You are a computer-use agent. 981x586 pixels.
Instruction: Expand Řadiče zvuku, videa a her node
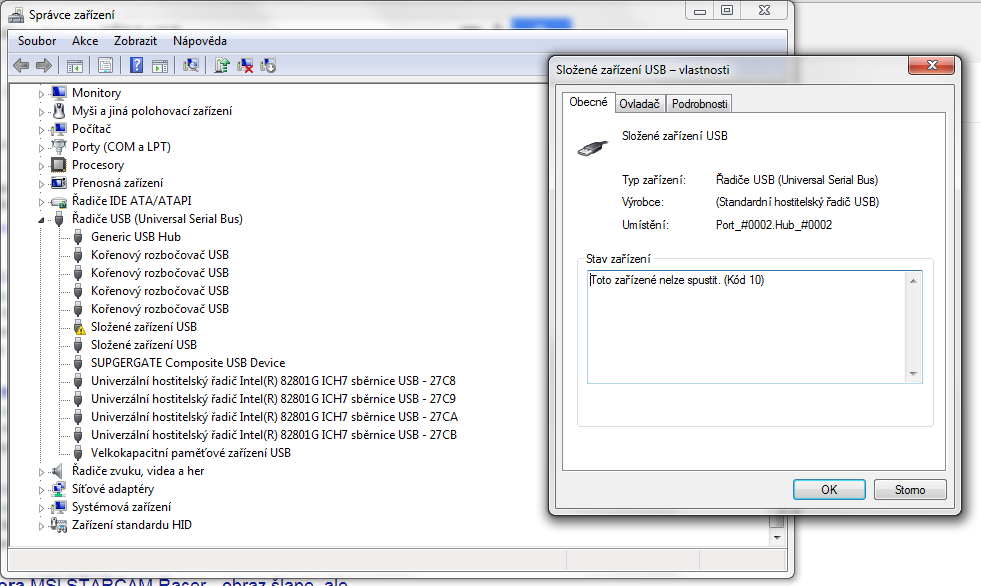[x=41, y=472]
